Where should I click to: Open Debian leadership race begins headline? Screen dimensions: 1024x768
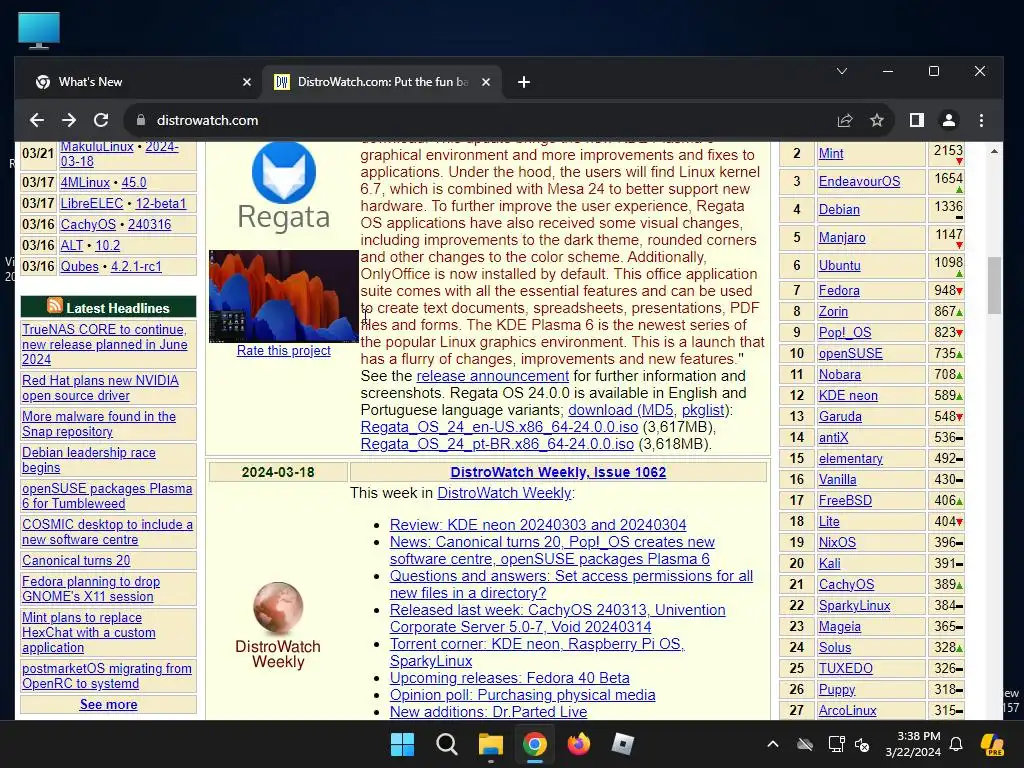click(89, 460)
